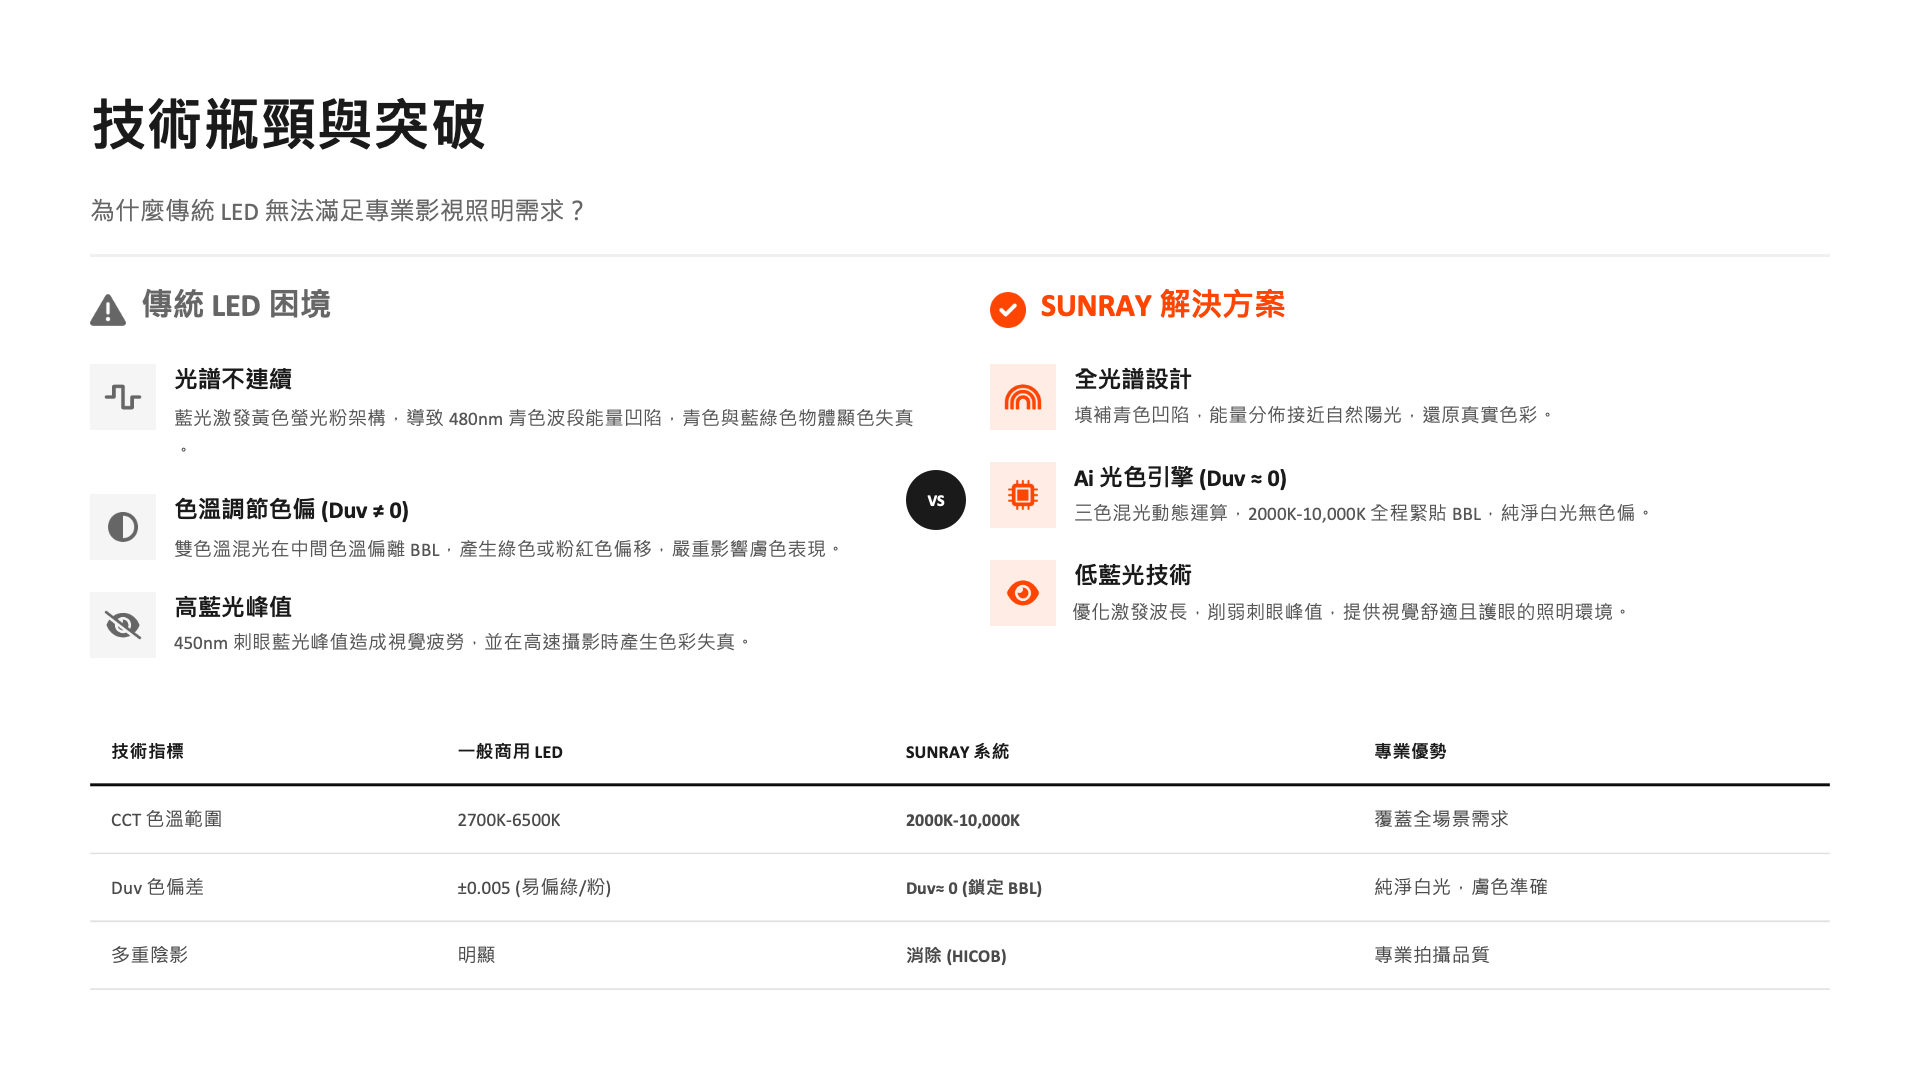Select the 2000K-10,000K table cell
Image resolution: width=1920 pixels, height=1080 pixels.
pyautogui.click(x=962, y=820)
